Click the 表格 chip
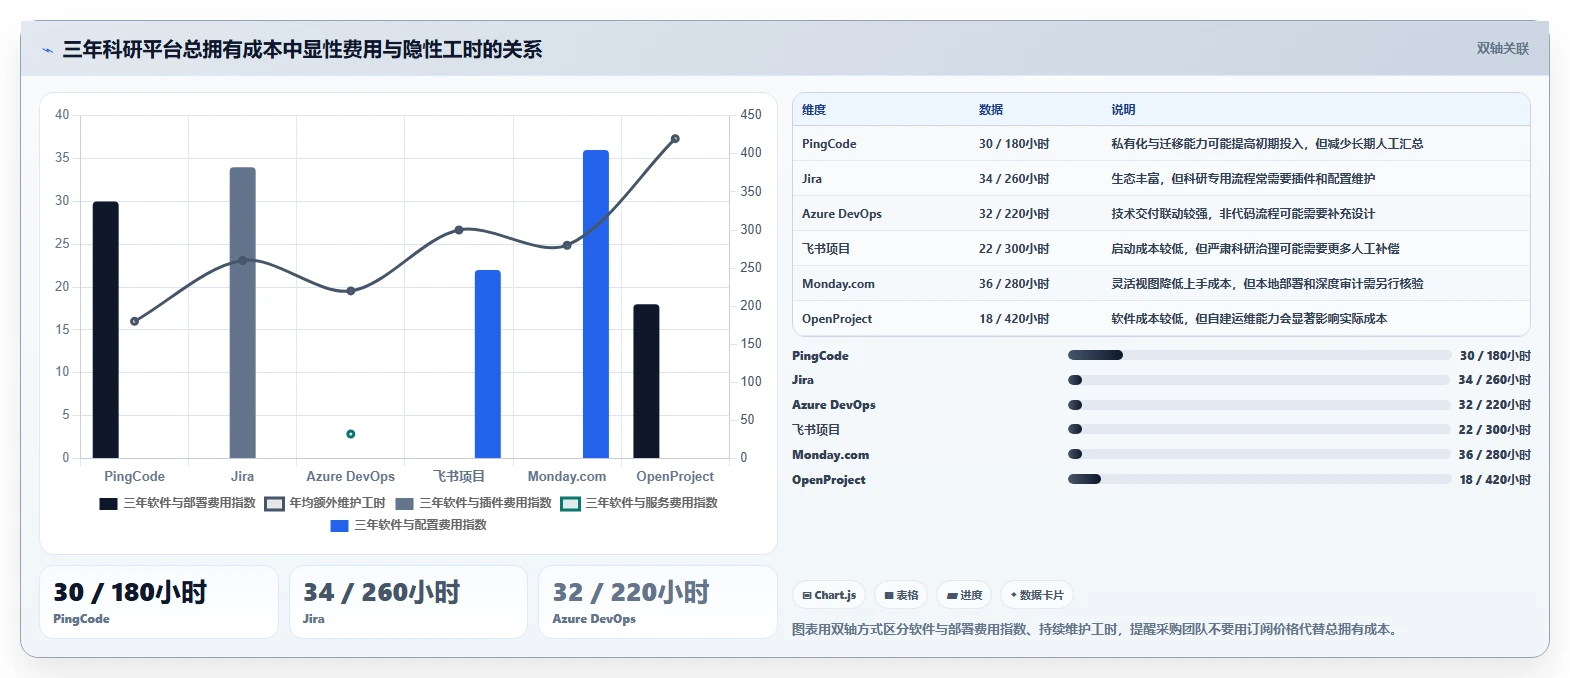The width and height of the screenshot is (1570, 678). [x=901, y=595]
